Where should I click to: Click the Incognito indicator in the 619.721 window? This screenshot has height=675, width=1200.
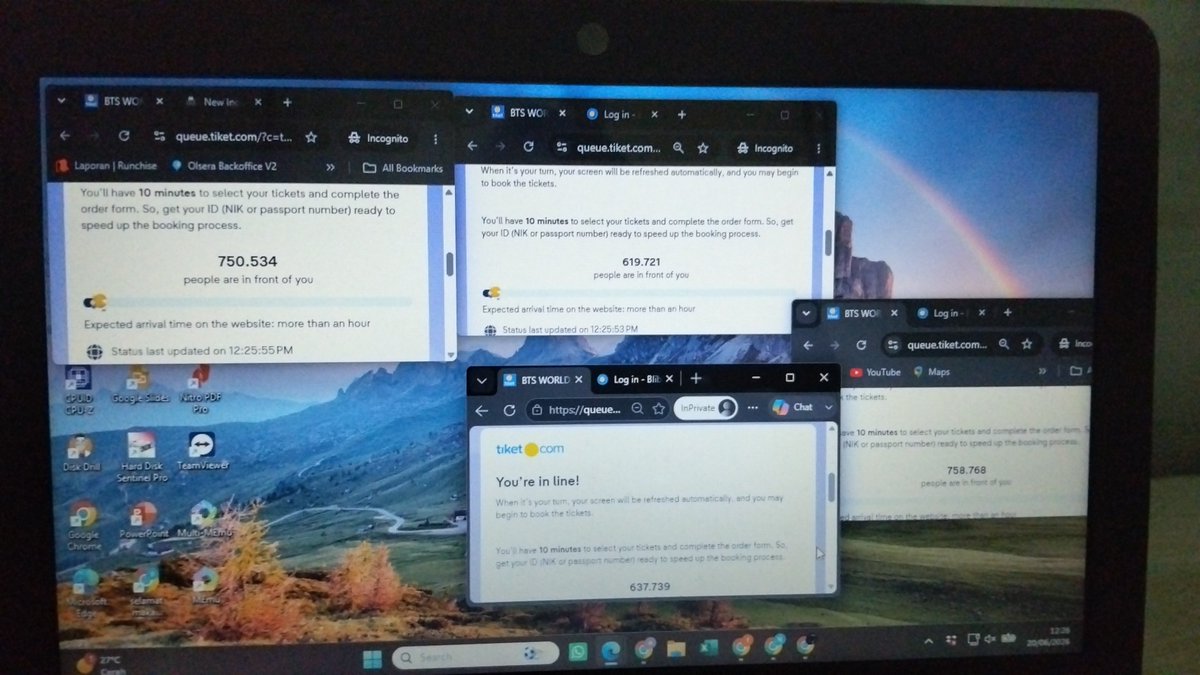(764, 148)
